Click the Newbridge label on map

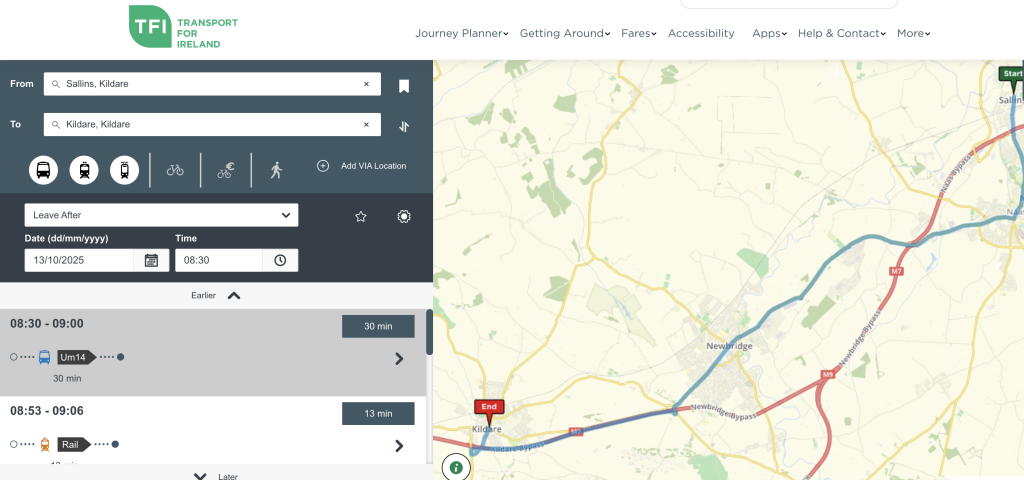[729, 346]
